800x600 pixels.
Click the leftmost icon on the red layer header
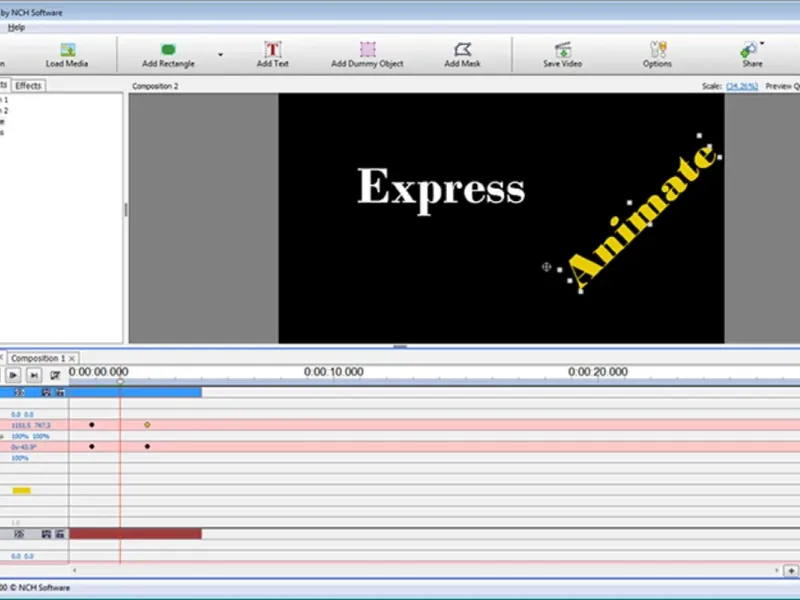(x=19, y=534)
